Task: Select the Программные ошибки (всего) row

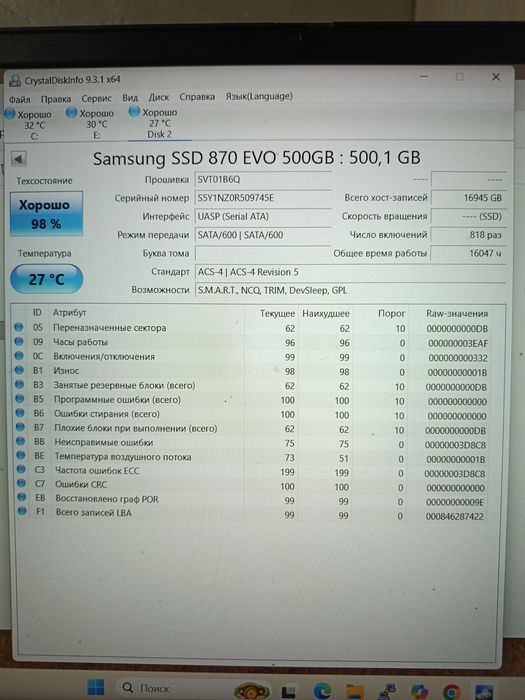Action: coord(251,400)
